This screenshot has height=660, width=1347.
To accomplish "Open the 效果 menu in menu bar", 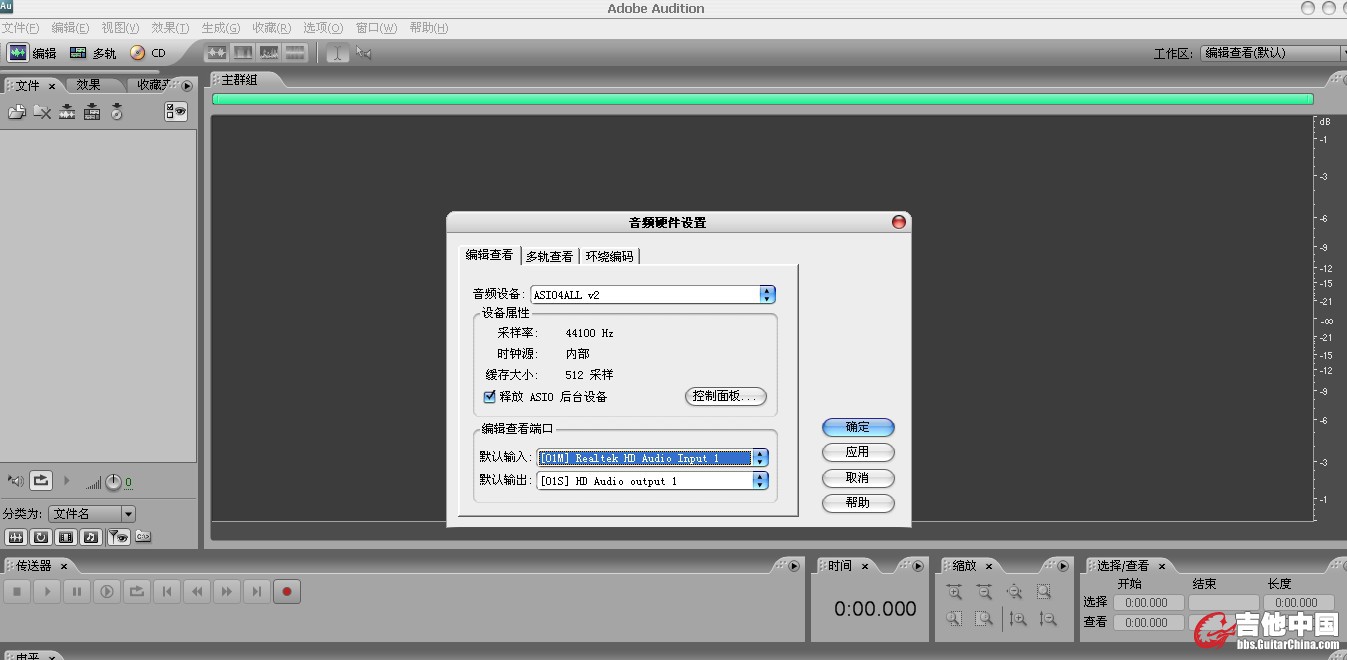I will pyautogui.click(x=170, y=28).
